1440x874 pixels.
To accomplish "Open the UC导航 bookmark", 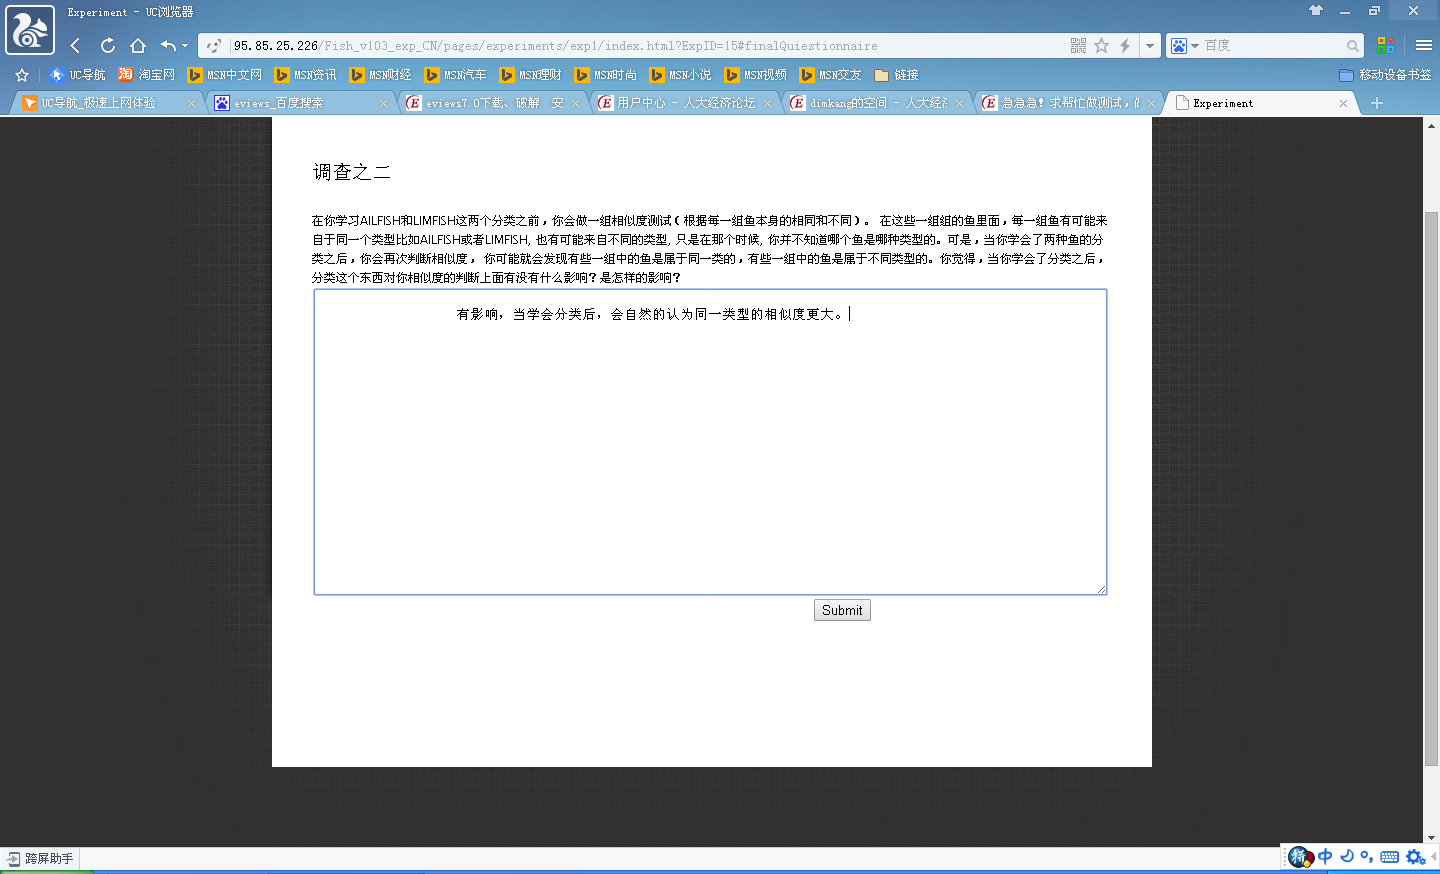I will point(77,75).
